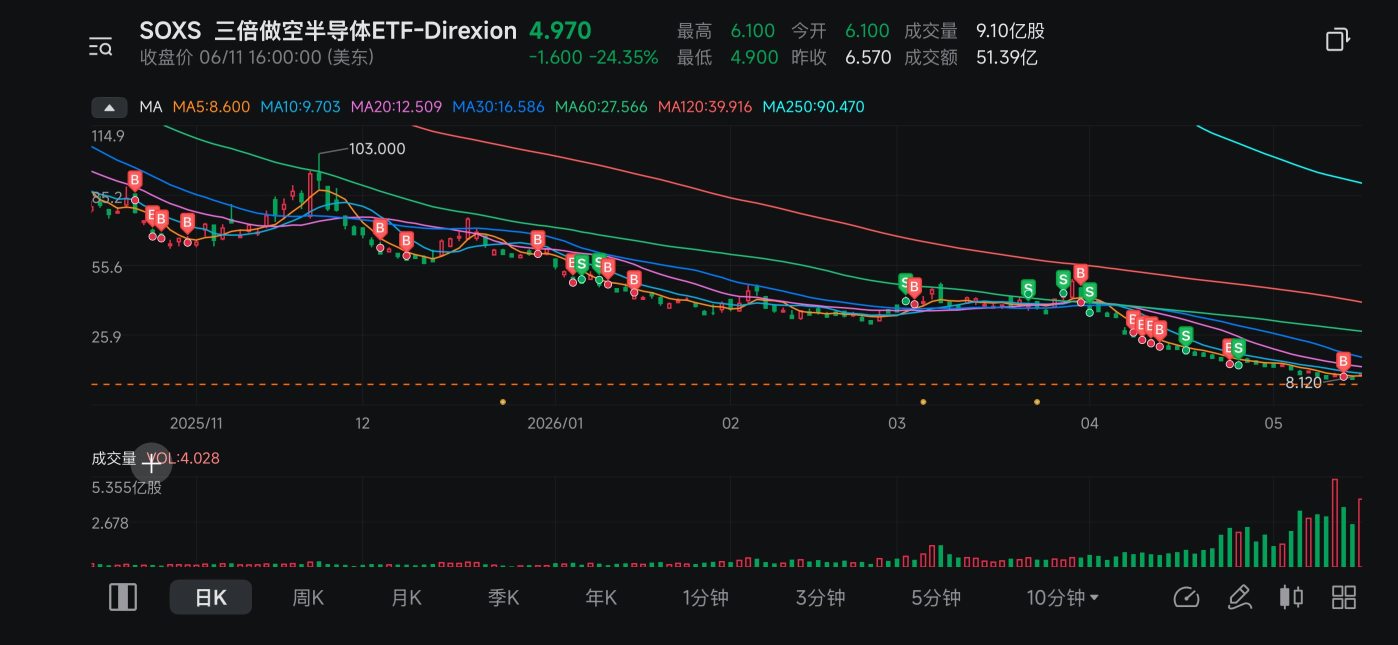
Task: Open the speedometer indicator icon
Action: pyautogui.click(x=1185, y=598)
